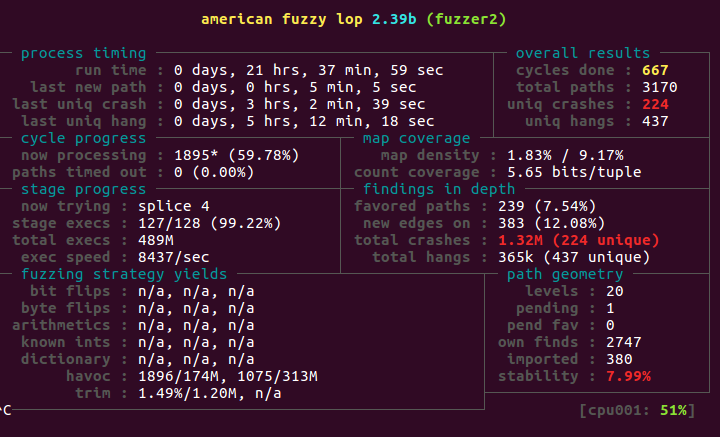Viewport: 720px width, 437px height.
Task: Click the count coverage value 5.65 bits/tuple
Action: point(574,172)
